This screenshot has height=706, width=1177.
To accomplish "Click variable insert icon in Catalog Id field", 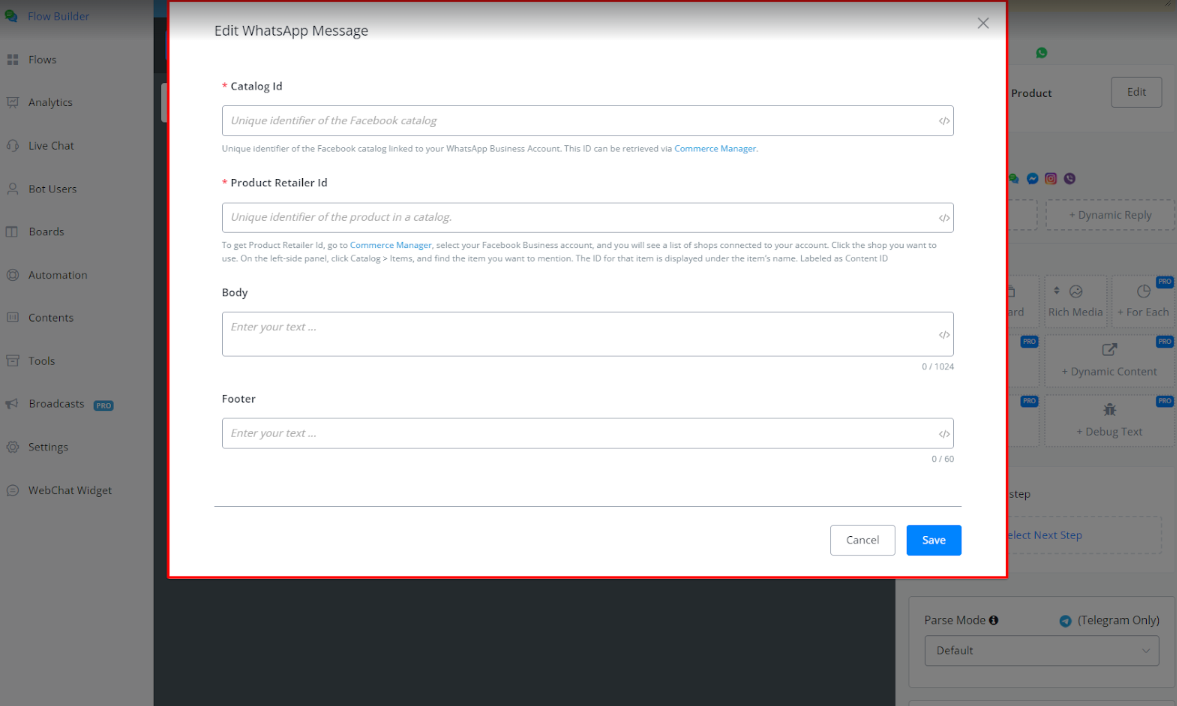I will coord(943,121).
